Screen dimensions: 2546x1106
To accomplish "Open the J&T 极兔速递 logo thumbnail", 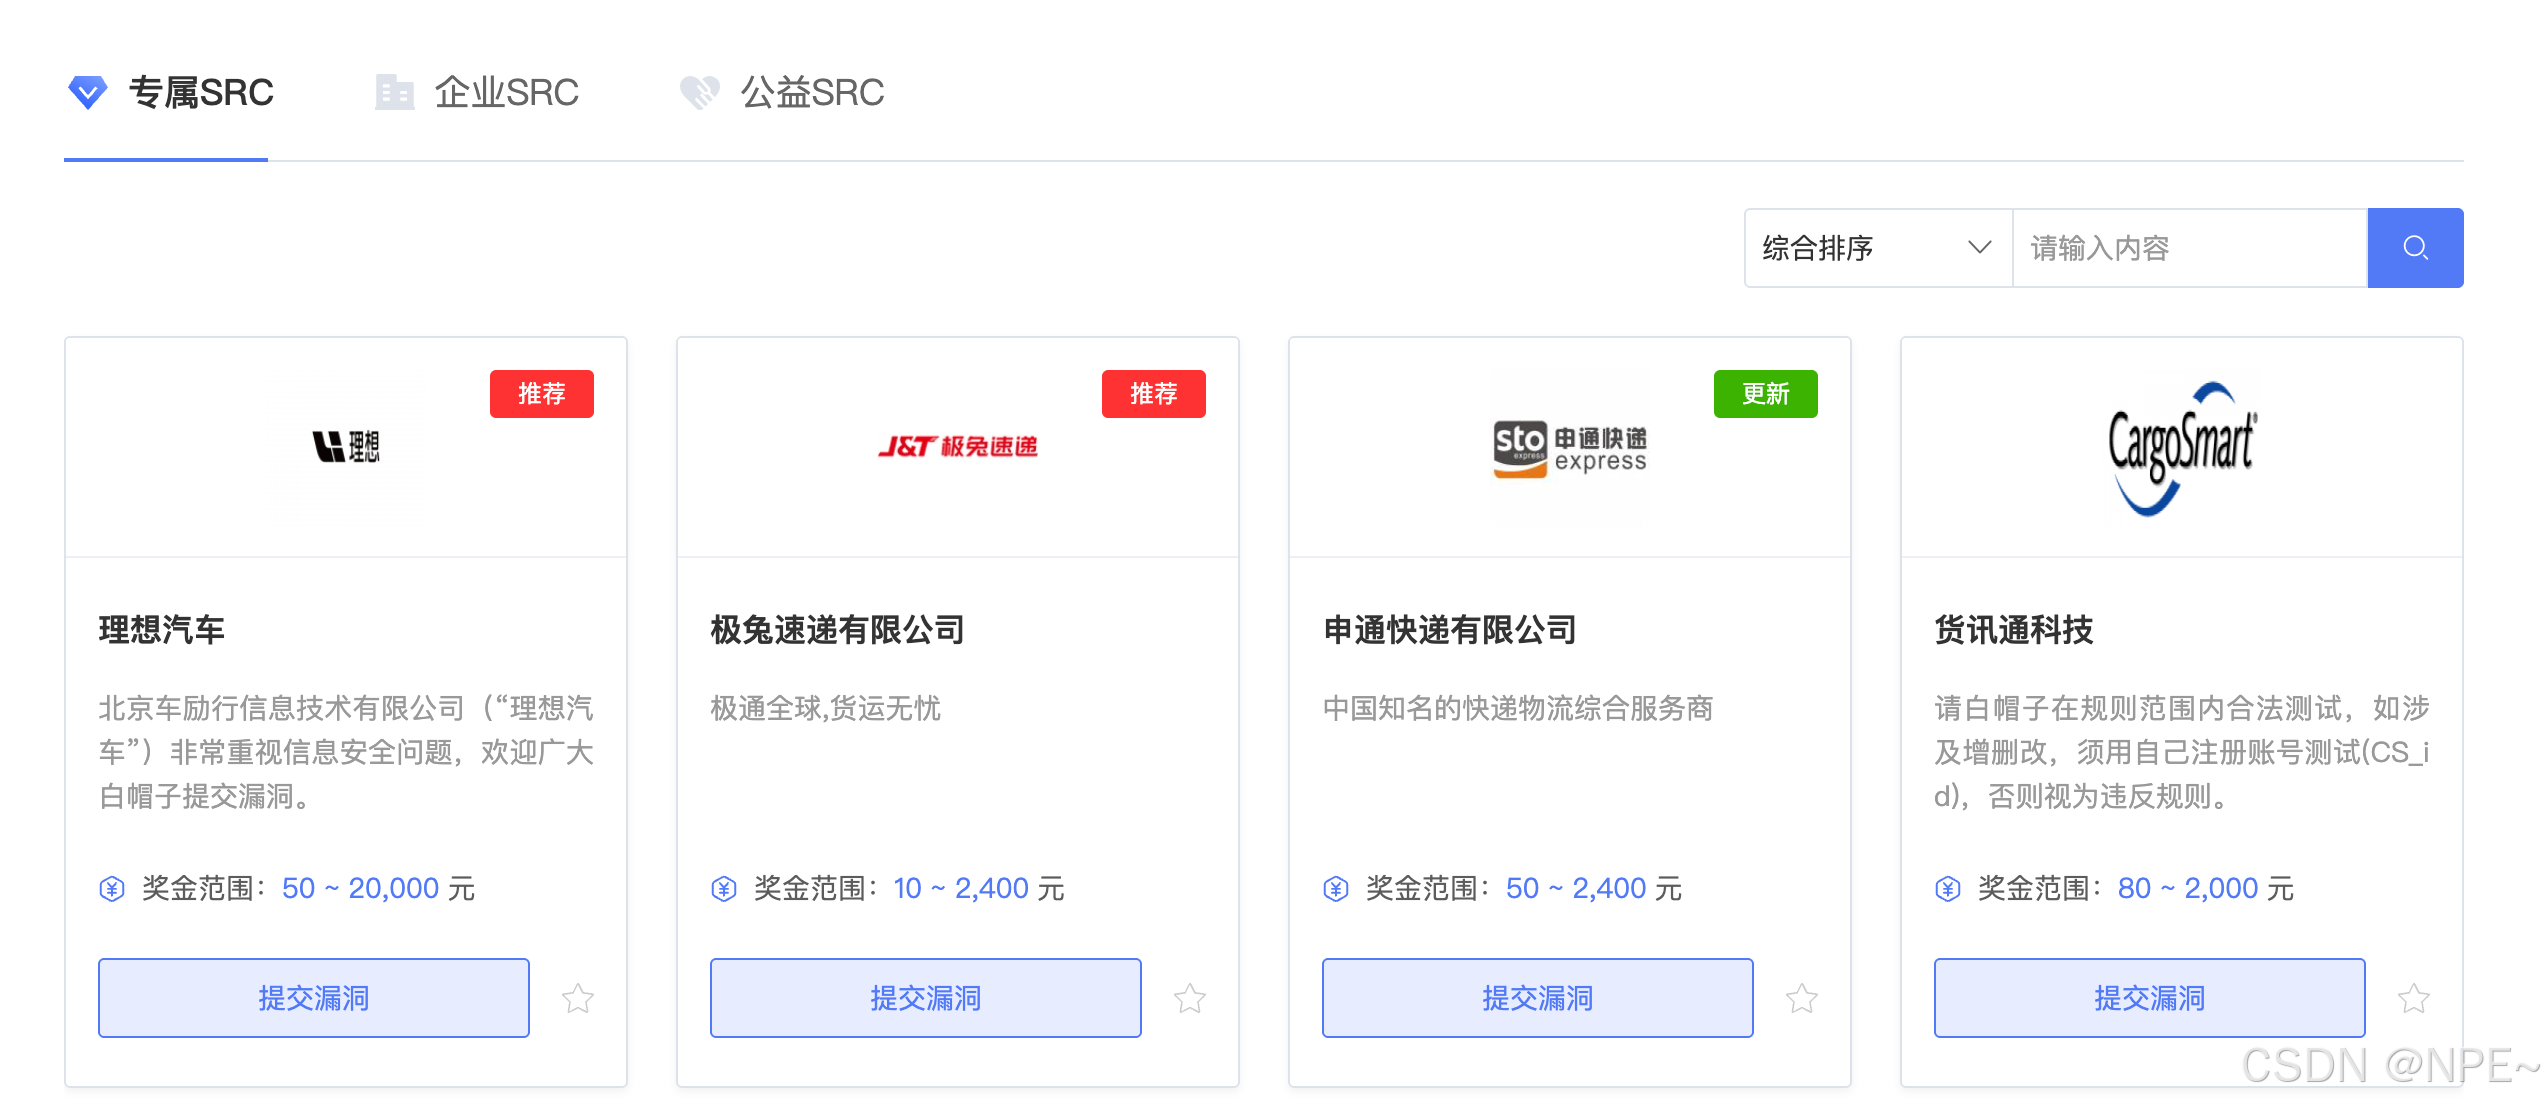I will (x=958, y=447).
